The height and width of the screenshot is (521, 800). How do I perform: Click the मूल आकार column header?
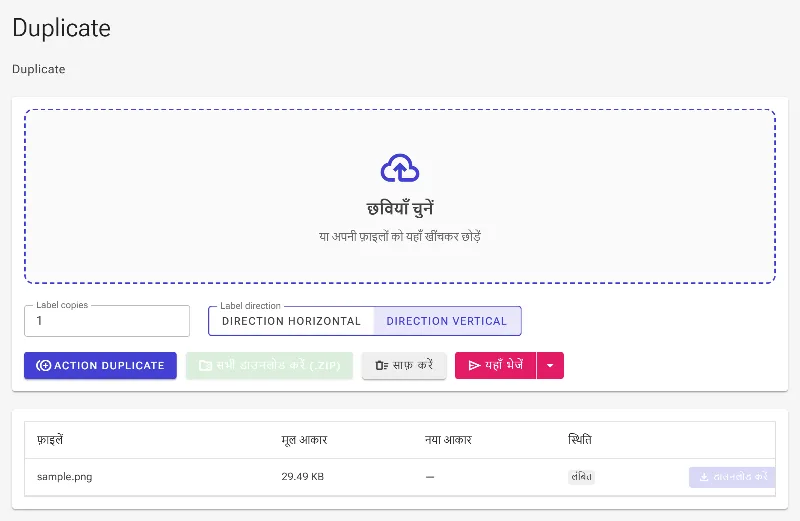click(304, 439)
